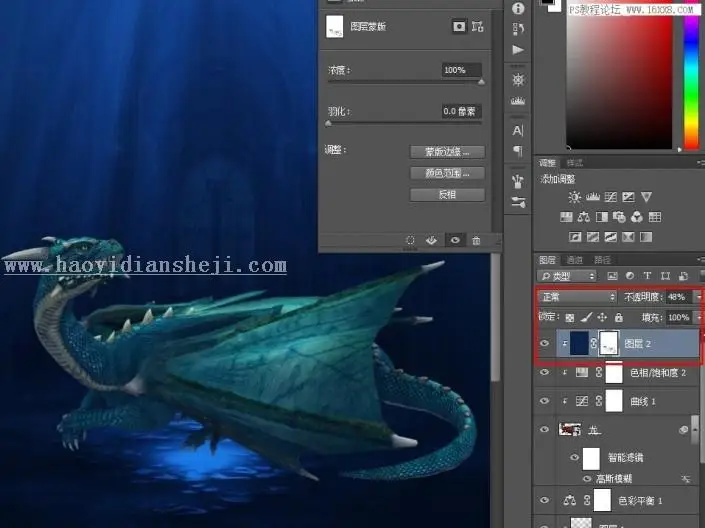Lock all padlock icon
The height and width of the screenshot is (528, 705).
click(x=619, y=318)
